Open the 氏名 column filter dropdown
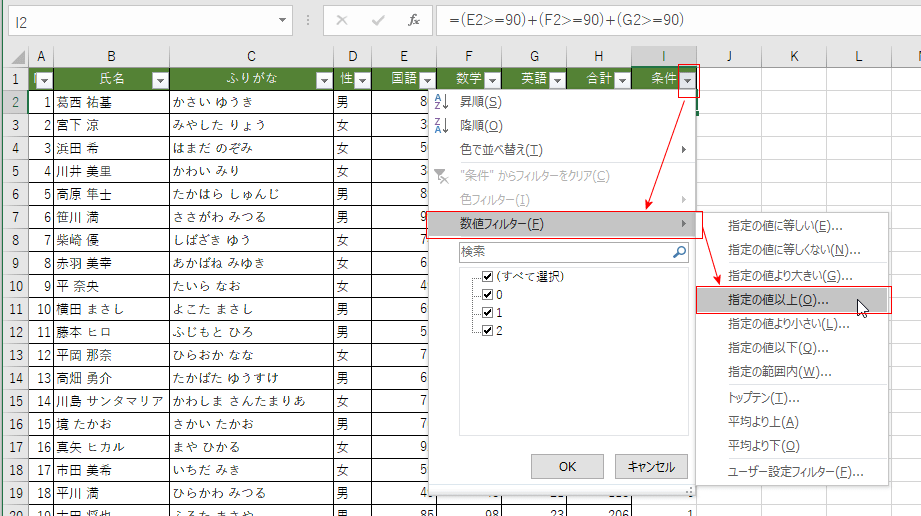 click(x=160, y=81)
